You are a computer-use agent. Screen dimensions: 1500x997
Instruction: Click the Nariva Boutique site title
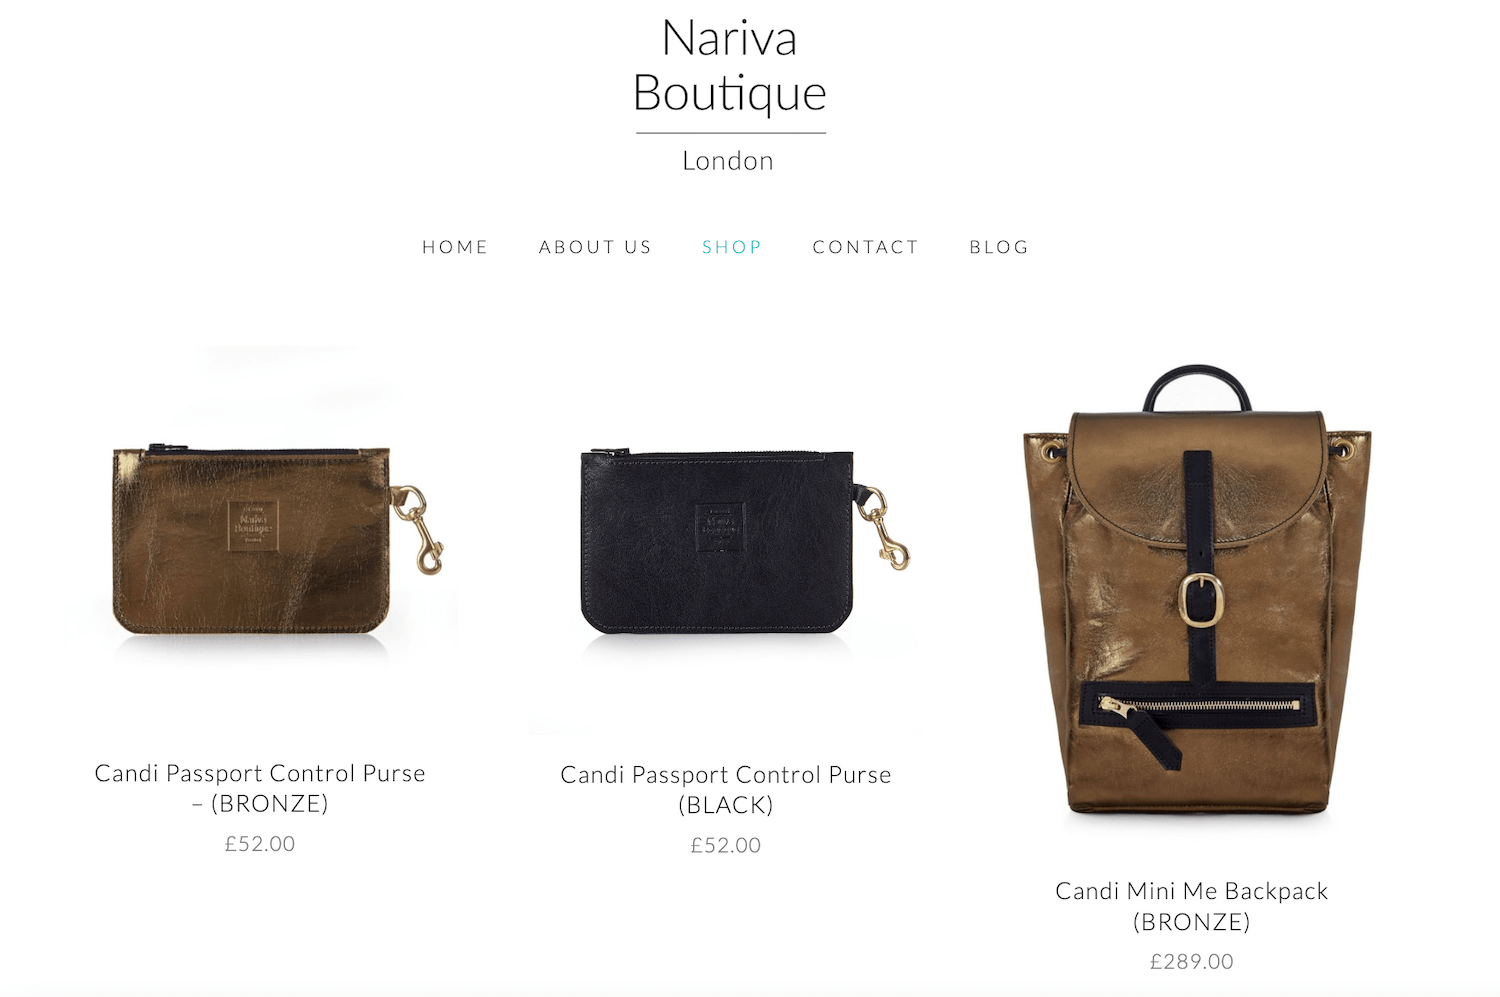(x=730, y=66)
